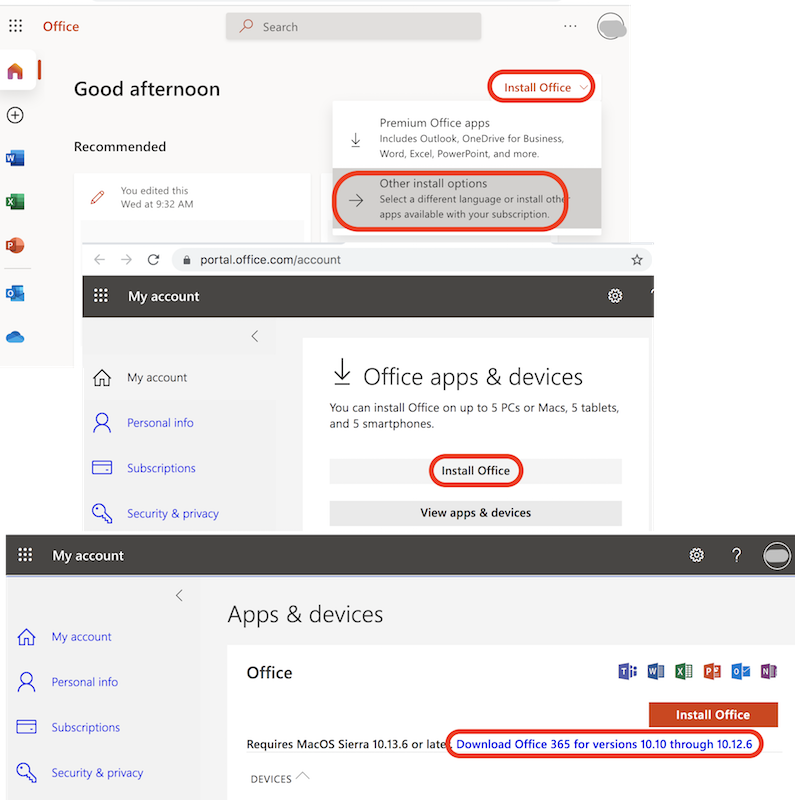Click the Office home icon in sidebar
Viewport: 795px width, 800px height.
pos(15,71)
